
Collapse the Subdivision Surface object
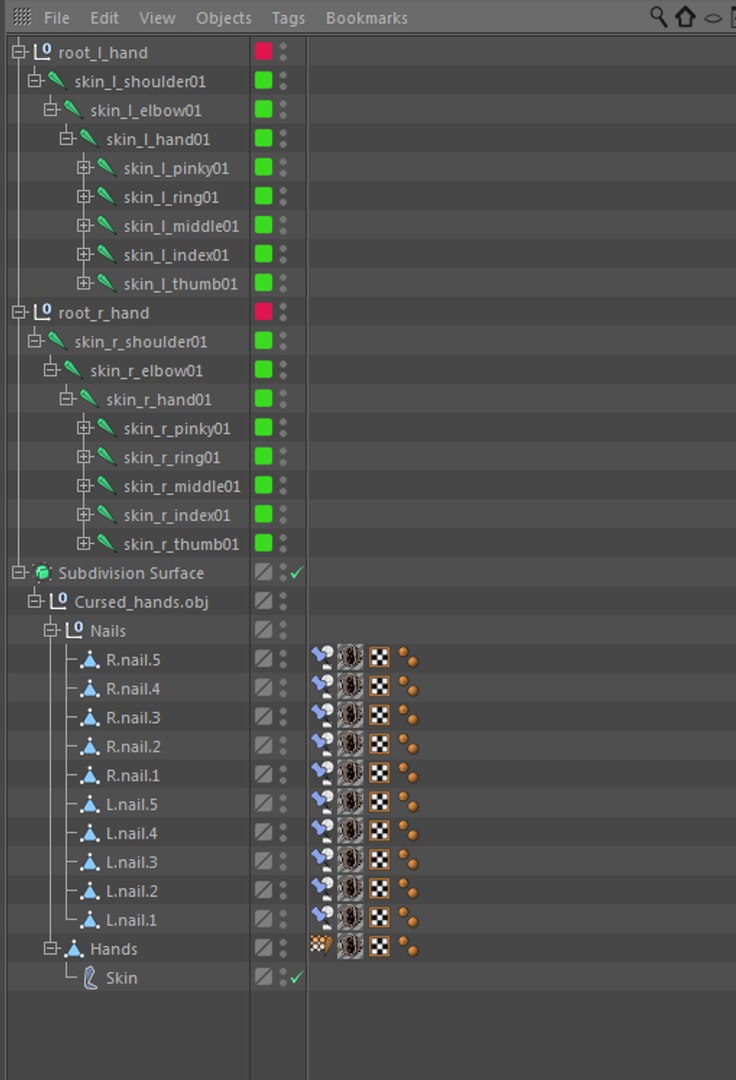pyautogui.click(x=19, y=572)
